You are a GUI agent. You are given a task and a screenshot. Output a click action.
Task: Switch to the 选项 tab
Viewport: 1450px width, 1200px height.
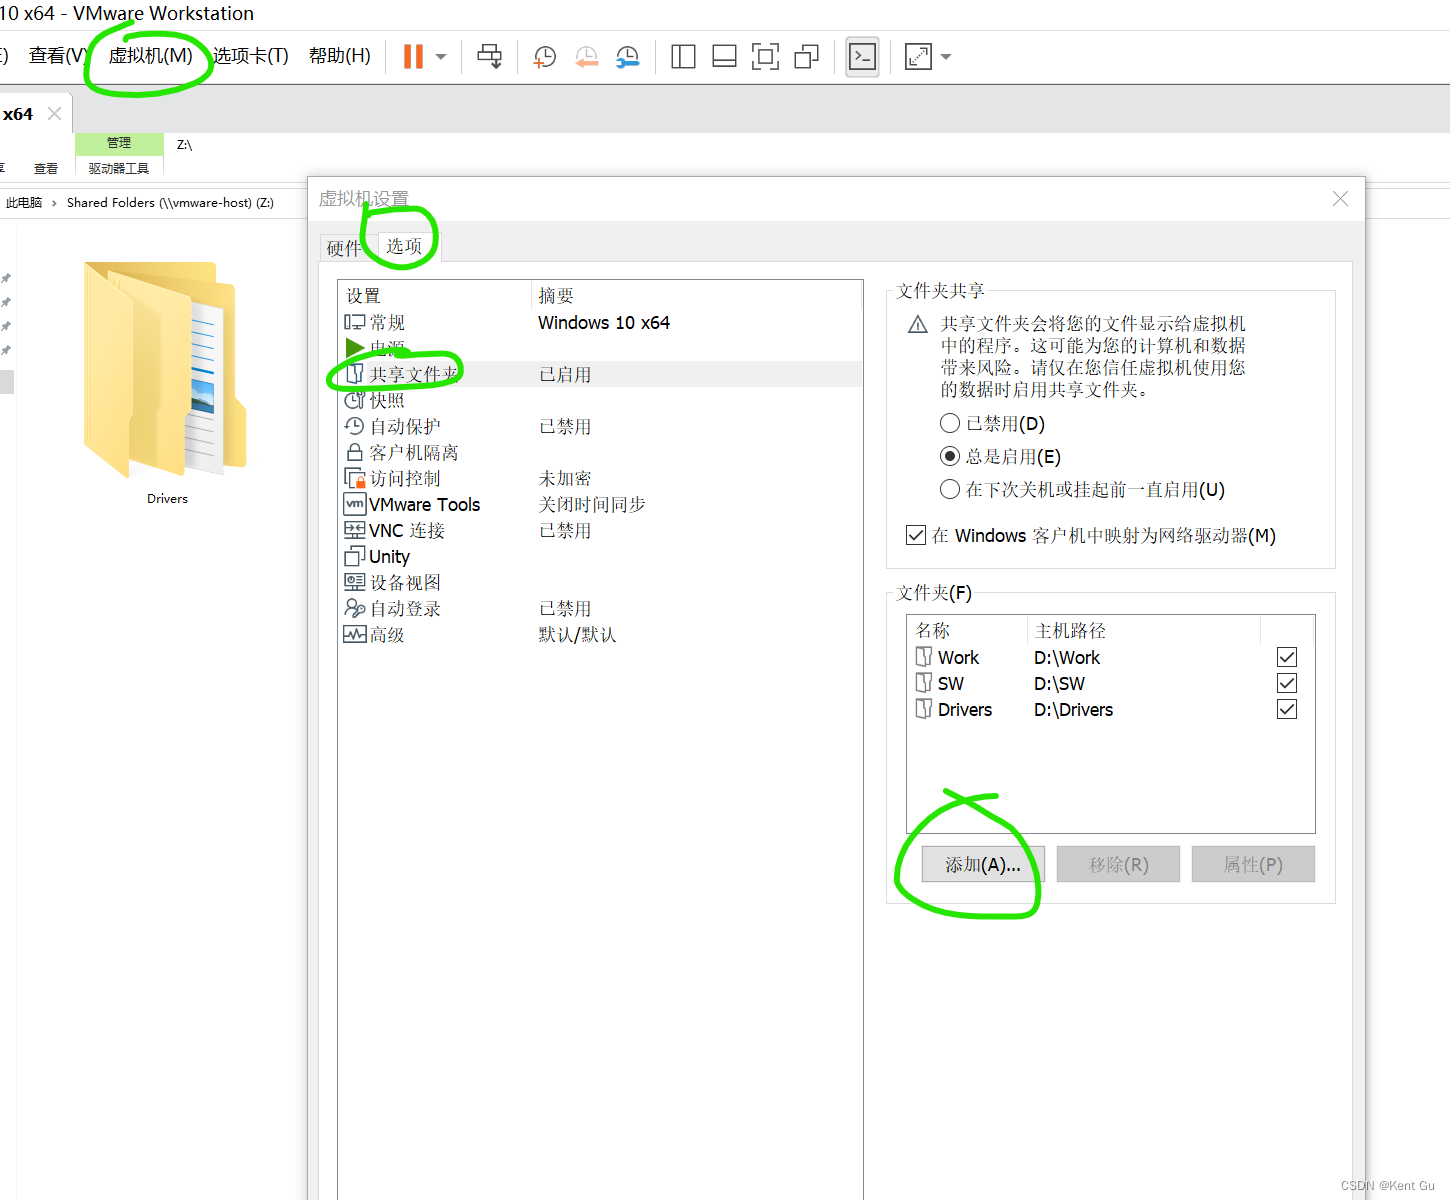[404, 246]
